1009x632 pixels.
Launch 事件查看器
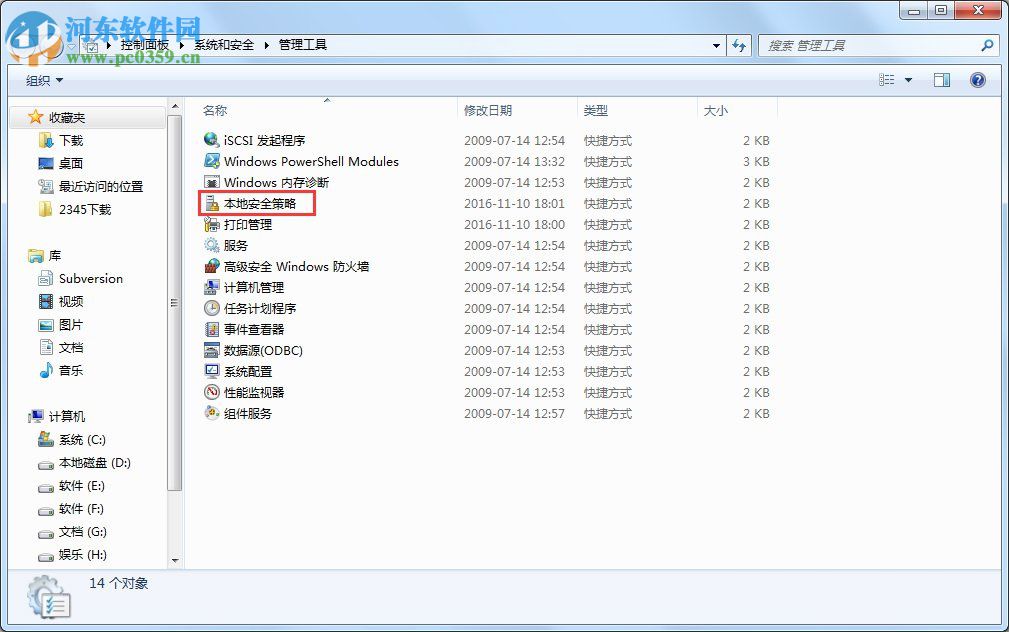coord(256,329)
